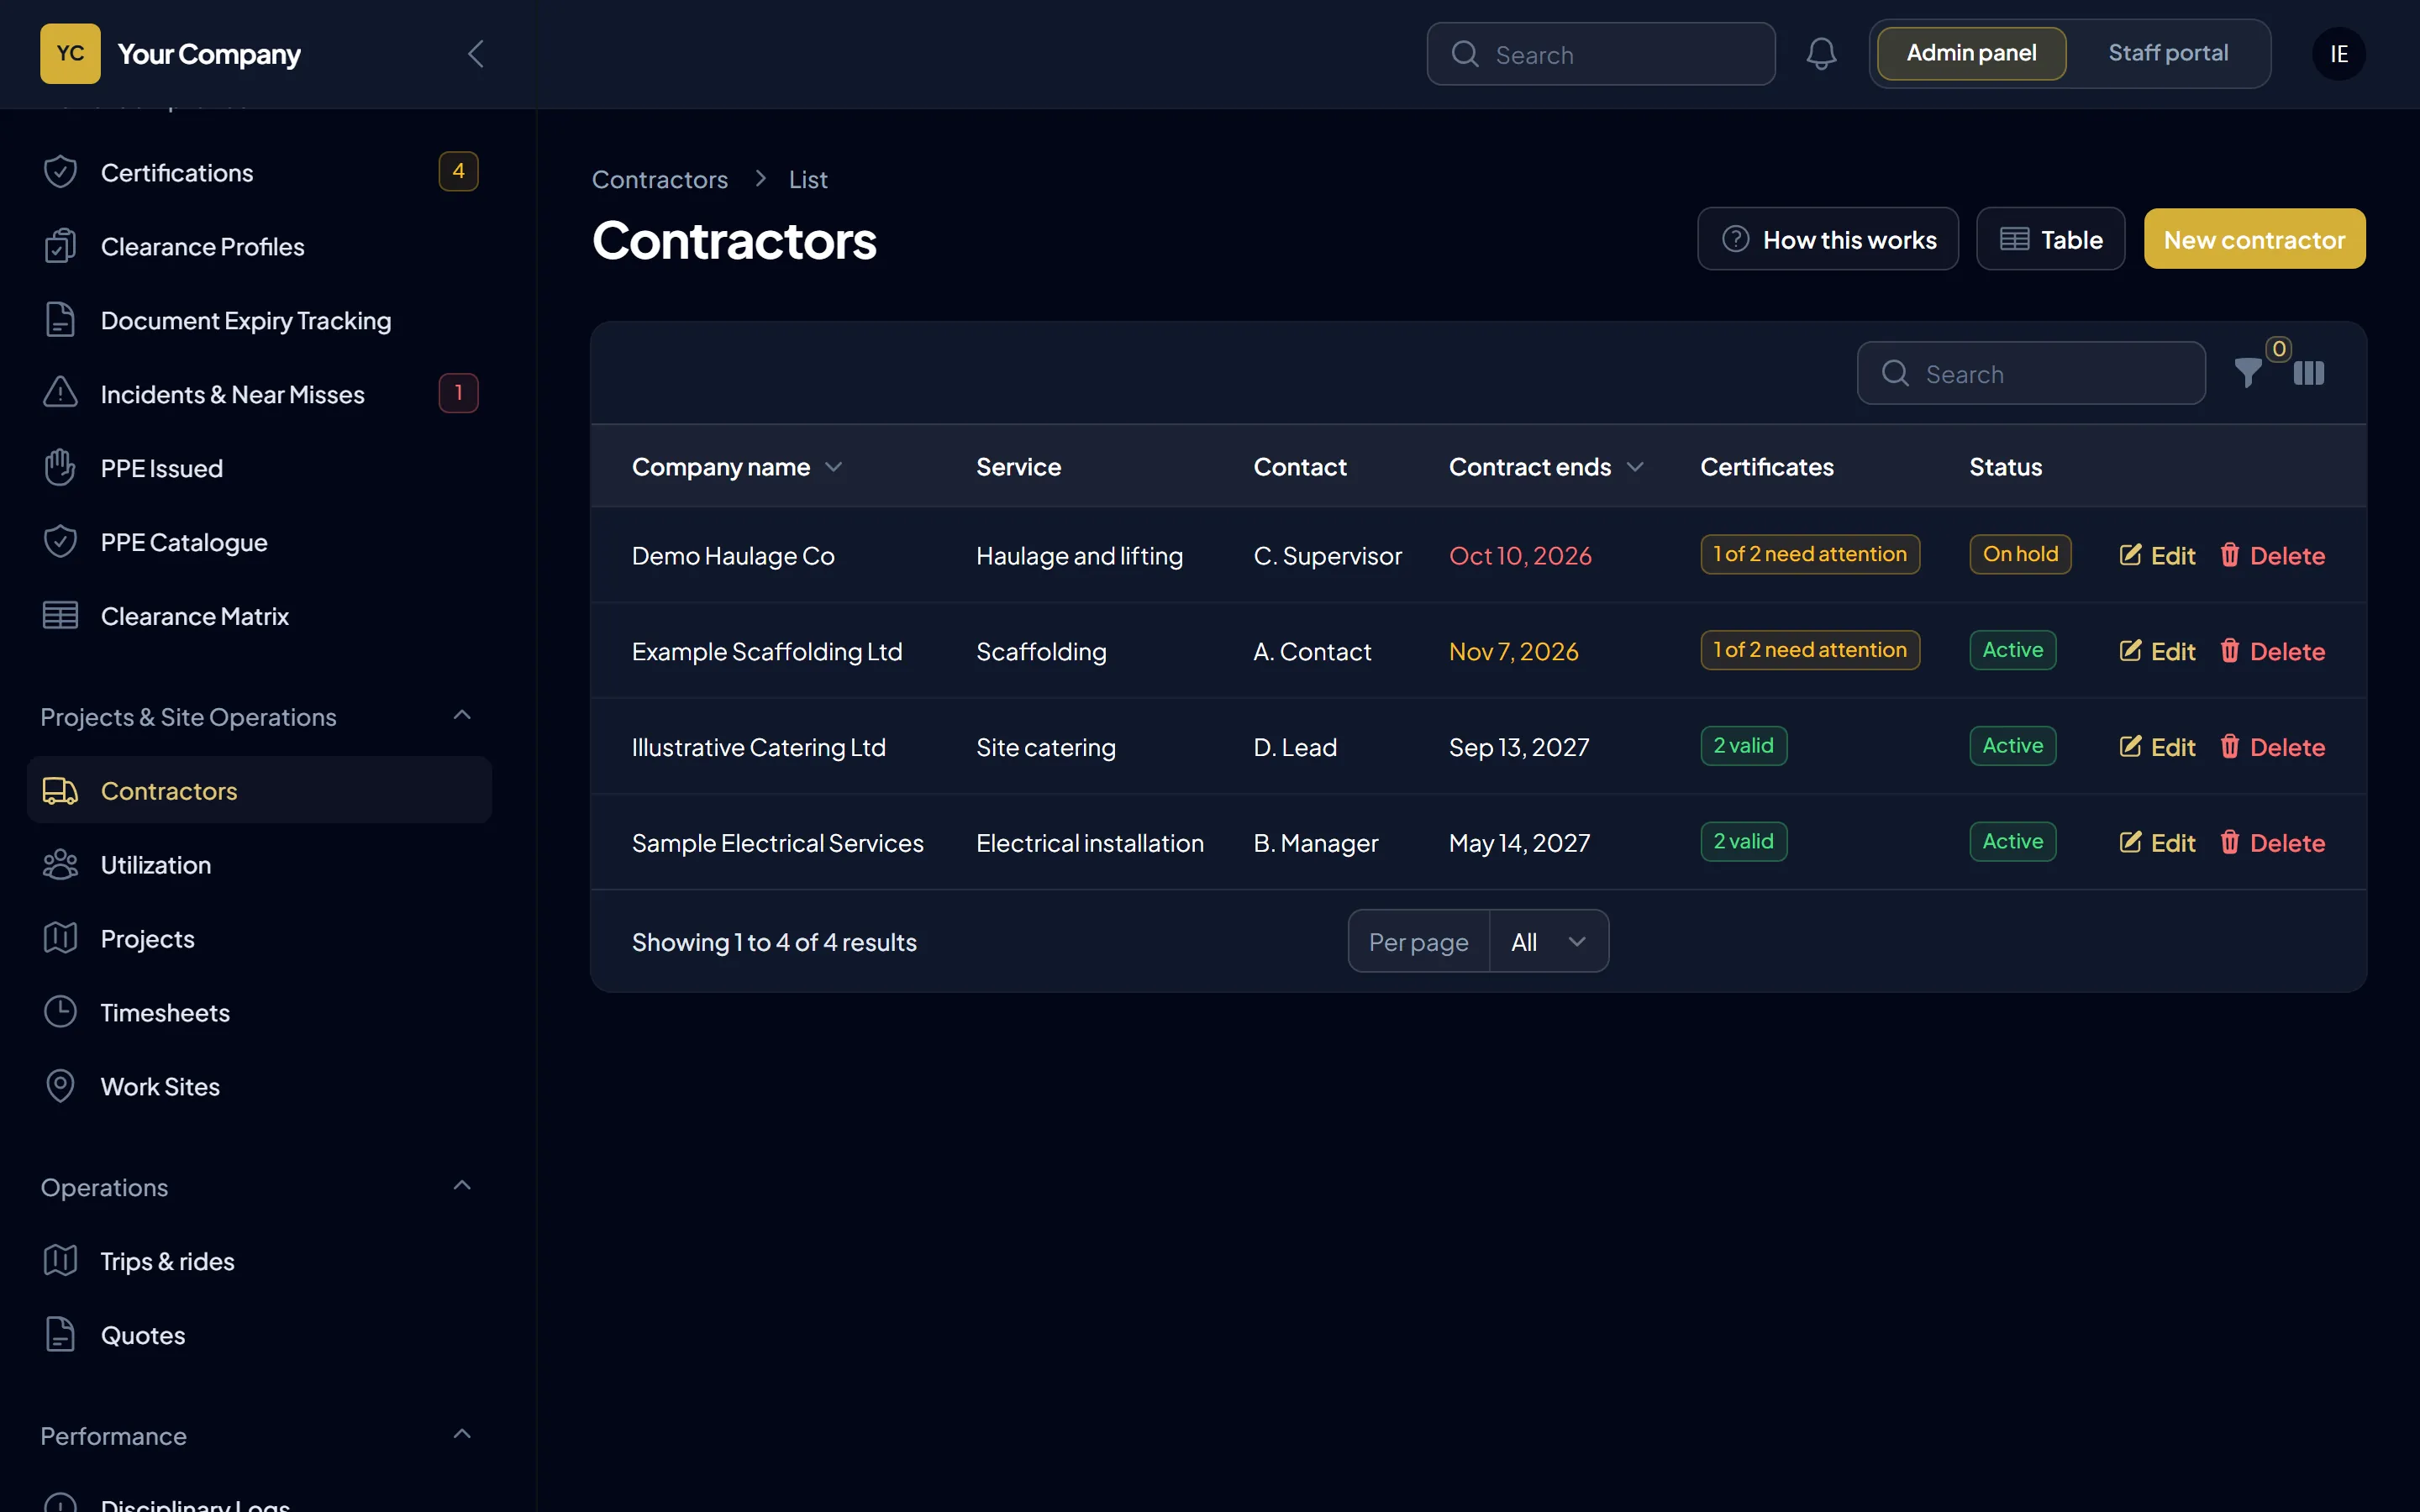Click the New contractor button
2420x1512 pixels.
(x=2254, y=239)
